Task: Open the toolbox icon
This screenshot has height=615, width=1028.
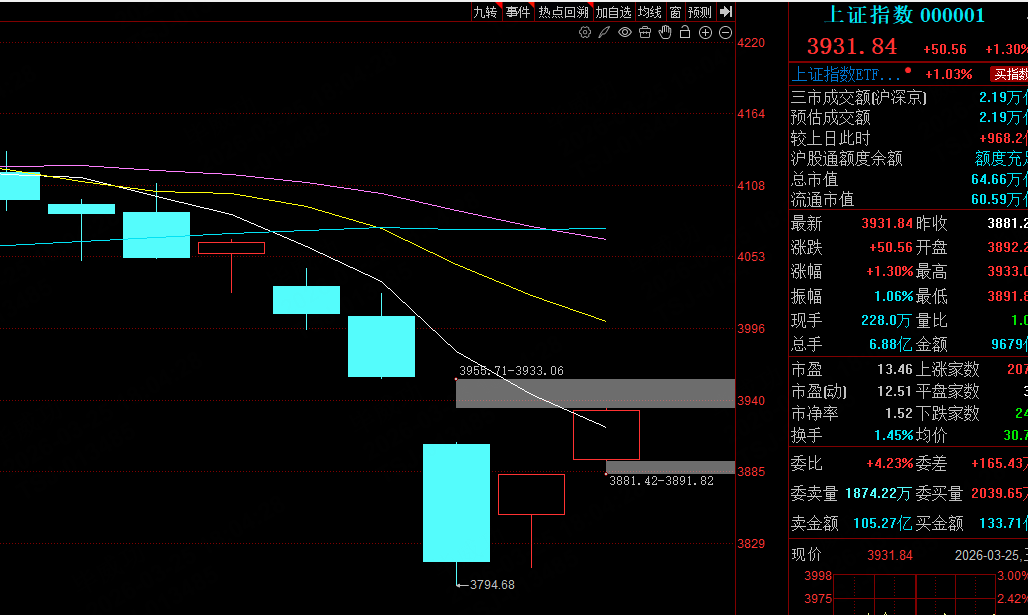Action: (645, 32)
